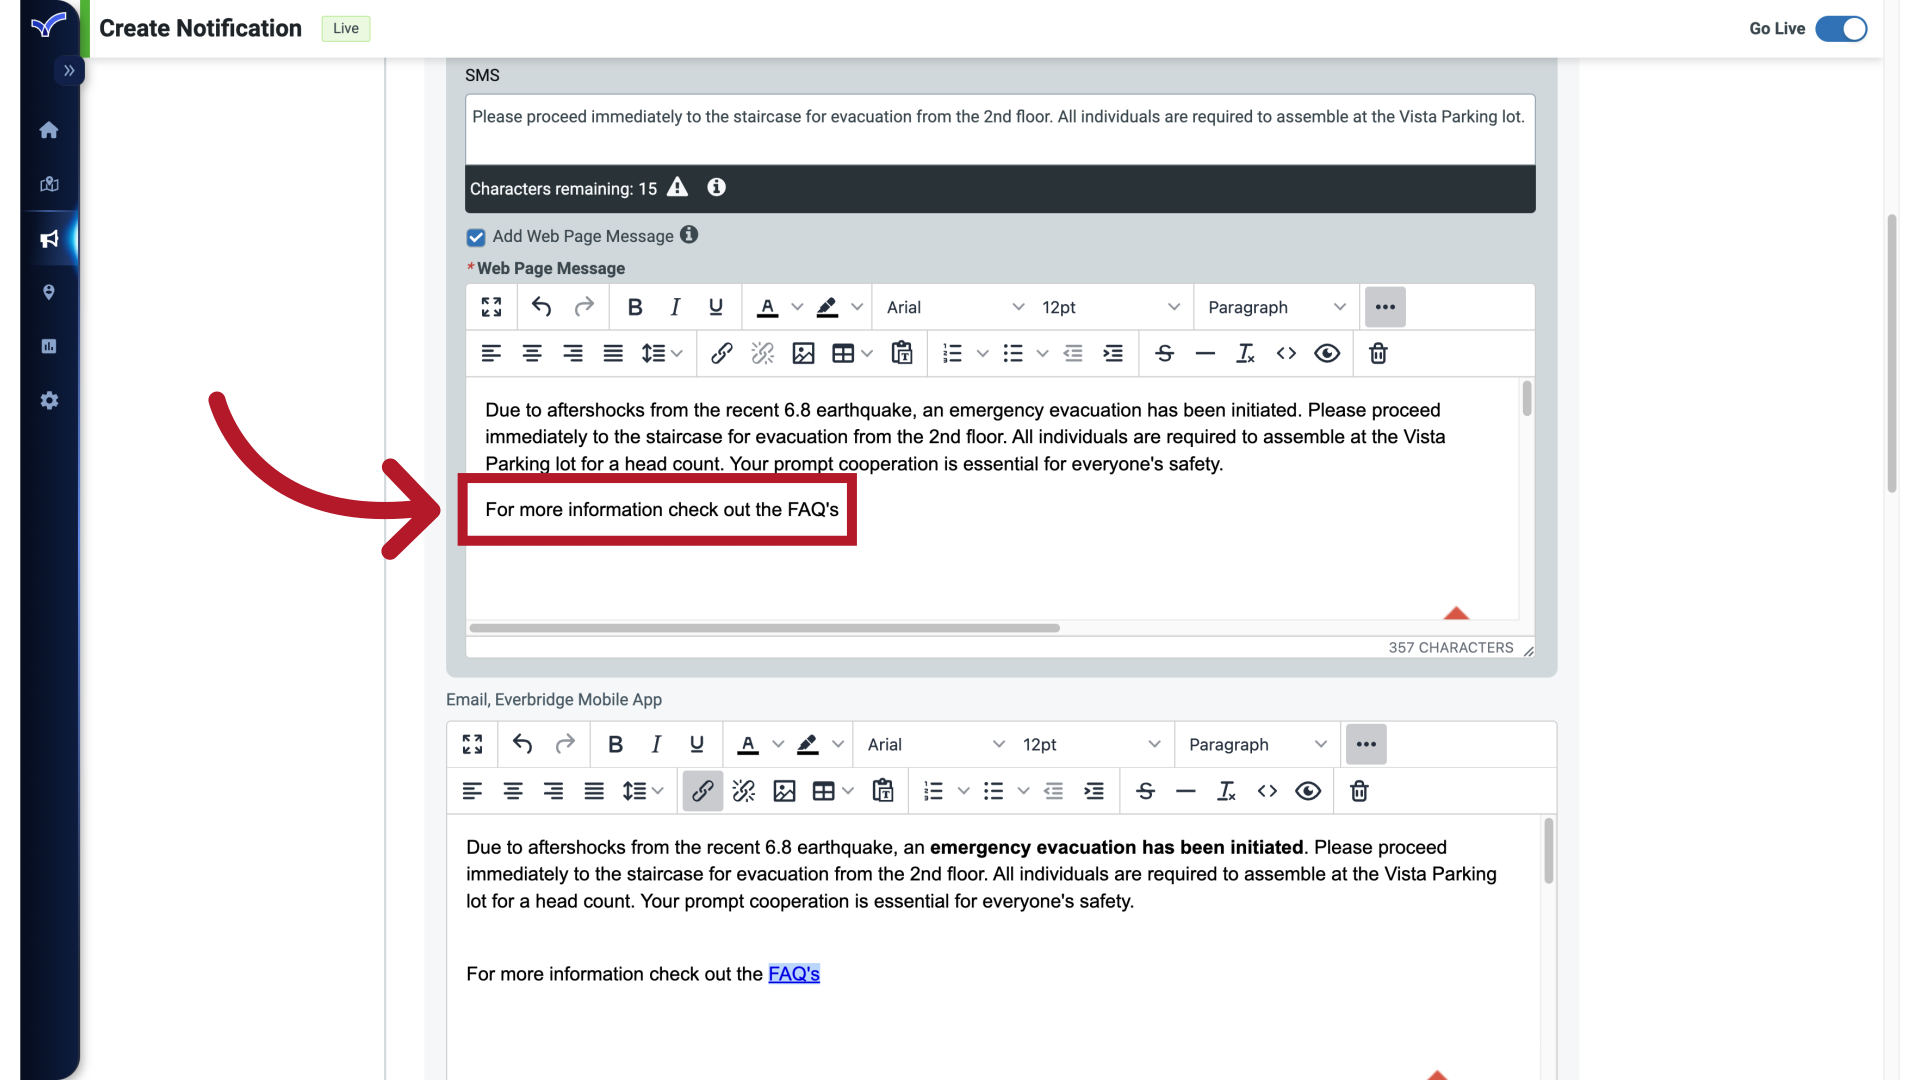The image size is (1920, 1080).
Task: Click info icon beside Add Web Page Message
Action: click(689, 234)
